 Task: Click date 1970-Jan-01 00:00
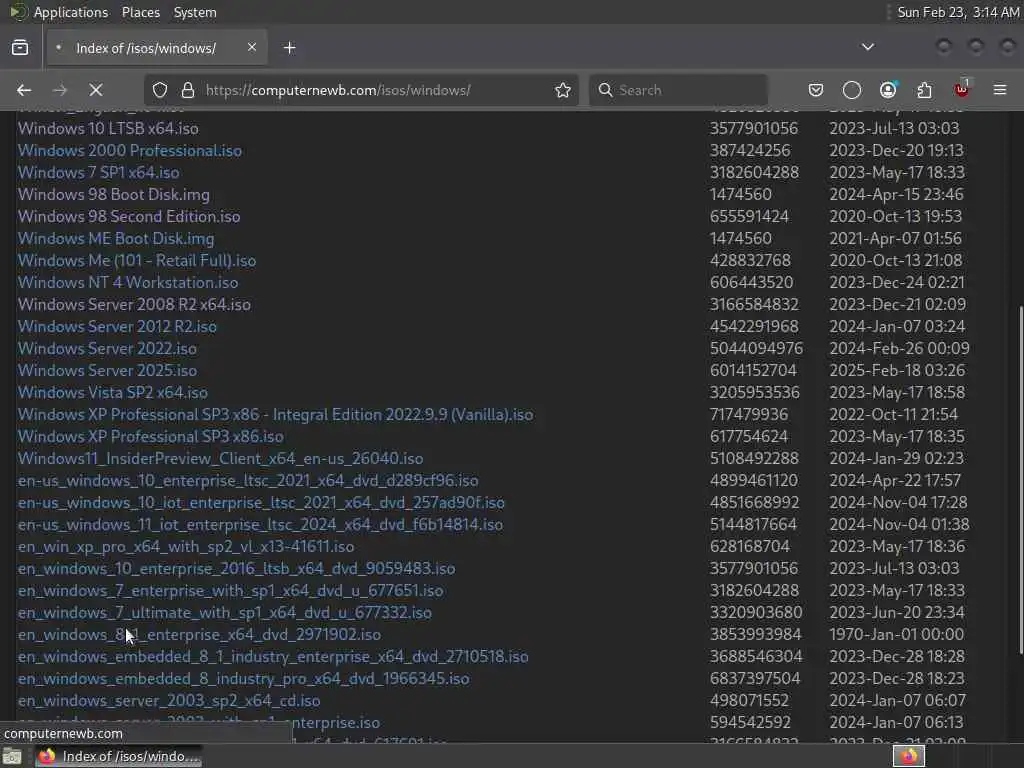point(896,635)
